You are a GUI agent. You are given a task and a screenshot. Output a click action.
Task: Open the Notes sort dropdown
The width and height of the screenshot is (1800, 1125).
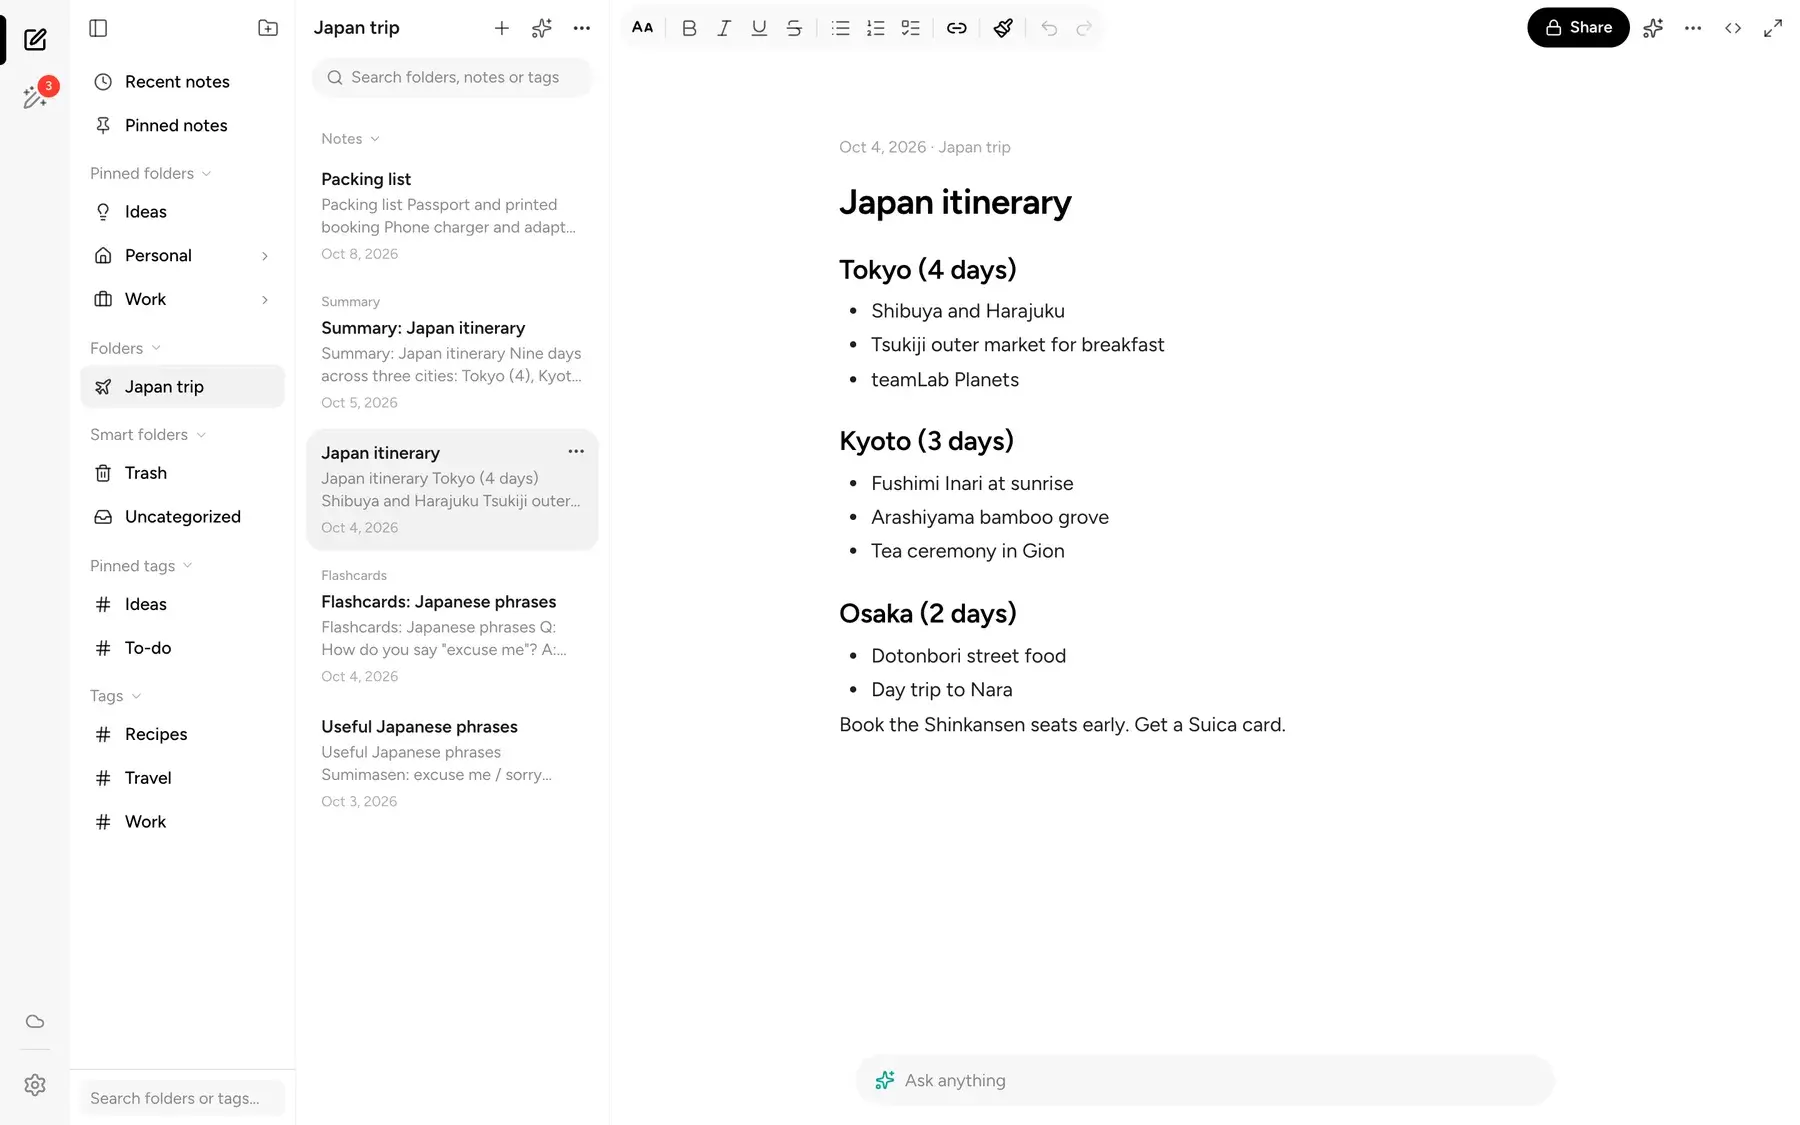(350, 139)
